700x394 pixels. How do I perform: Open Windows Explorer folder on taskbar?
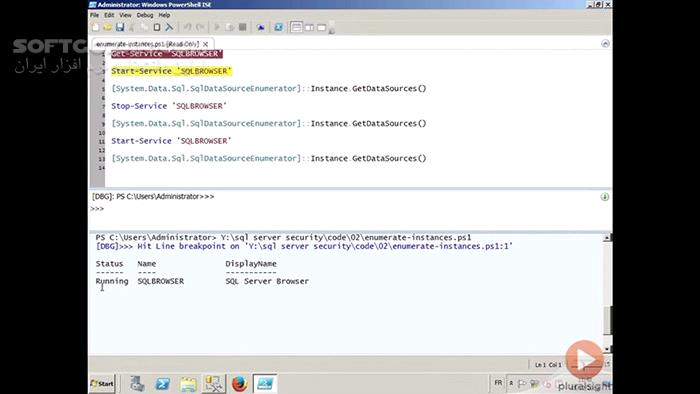(x=188, y=384)
